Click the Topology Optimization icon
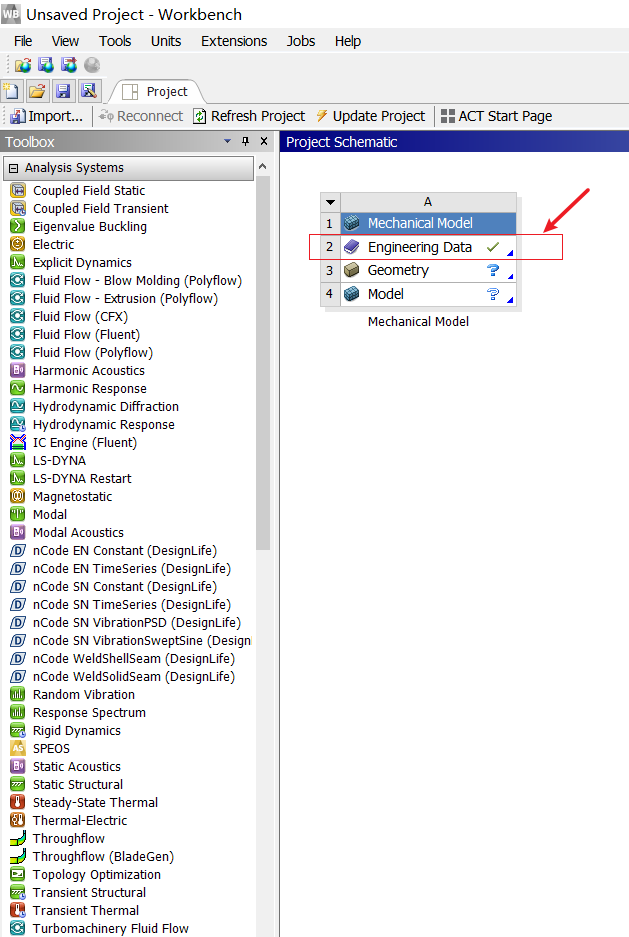Image resolution: width=629 pixels, height=937 pixels. click(18, 874)
